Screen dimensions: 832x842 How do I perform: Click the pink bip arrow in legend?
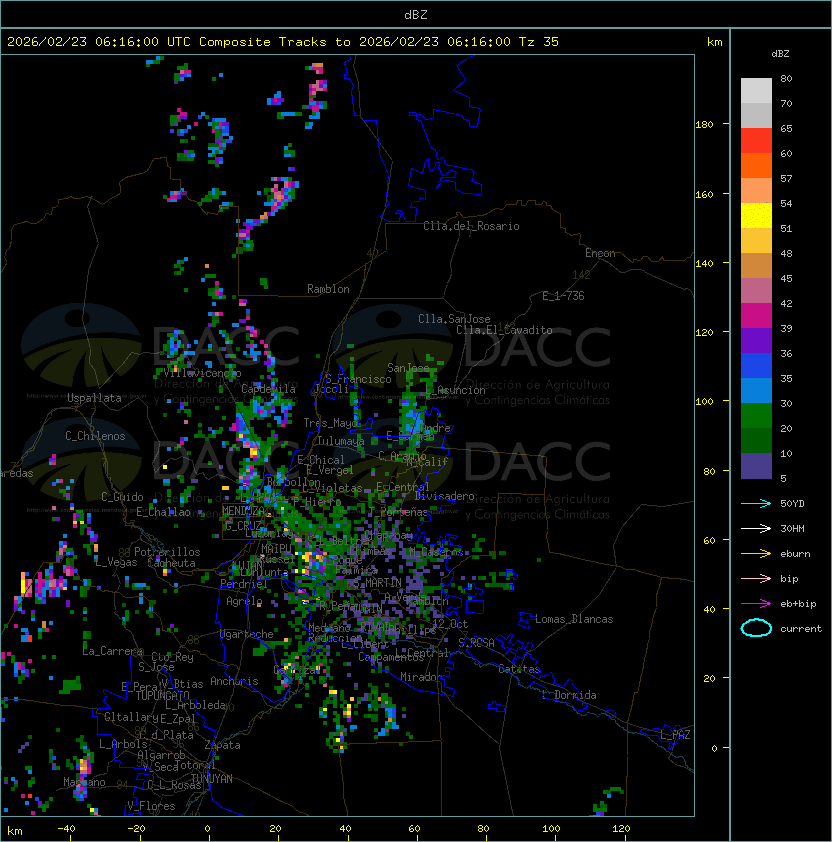pos(756,578)
